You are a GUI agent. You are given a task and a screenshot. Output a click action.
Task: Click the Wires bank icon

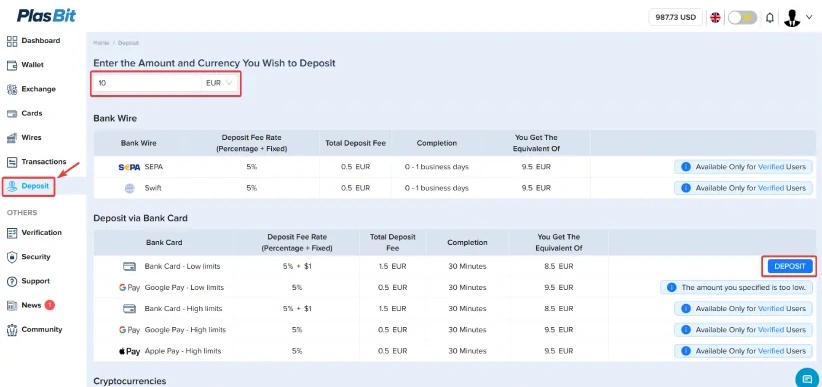pos(12,137)
